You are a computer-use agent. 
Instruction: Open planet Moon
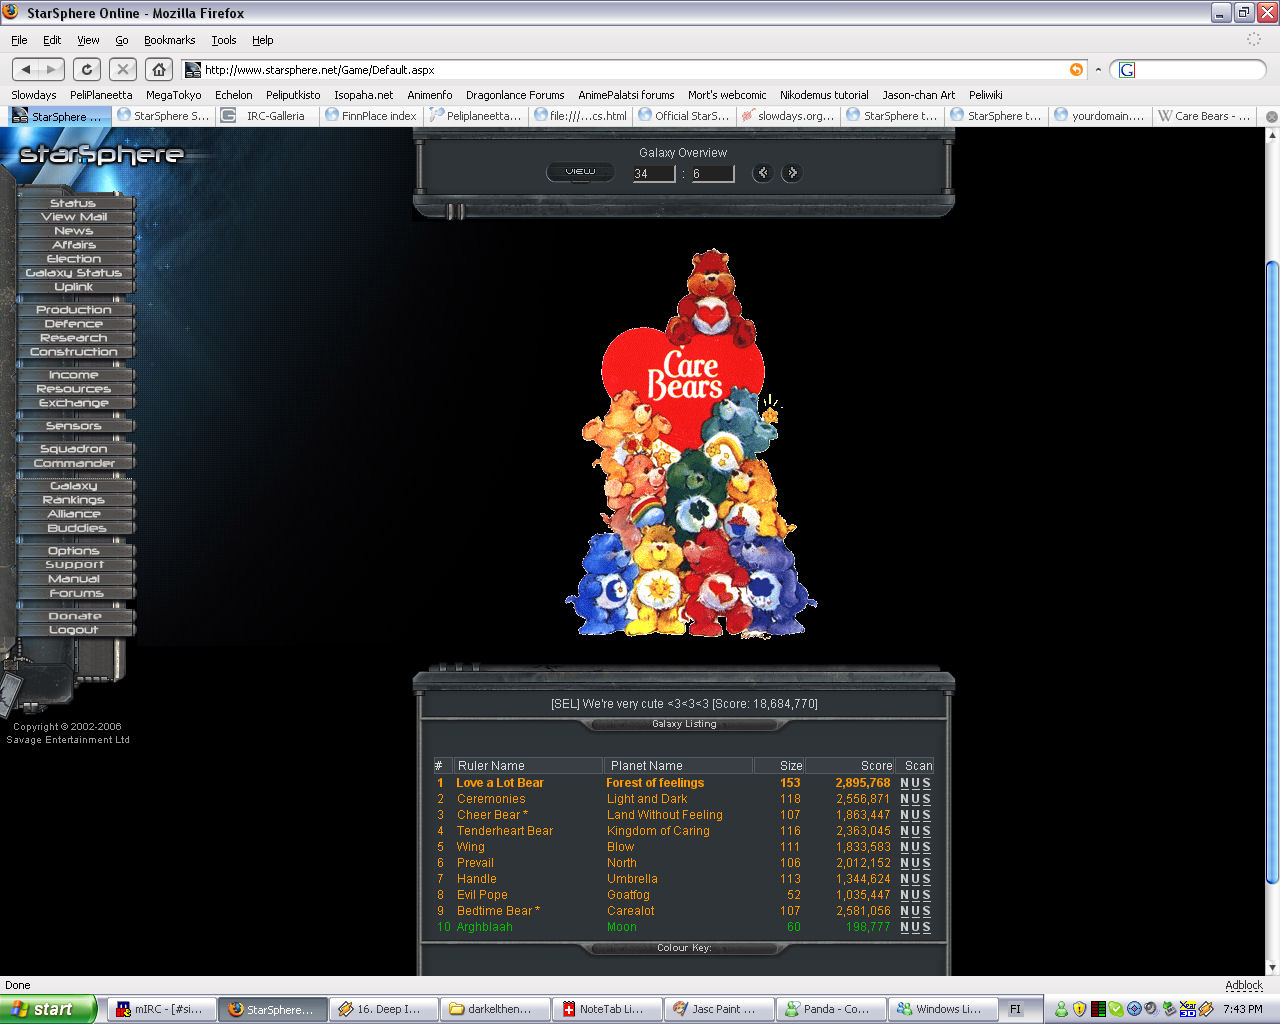[622, 927]
